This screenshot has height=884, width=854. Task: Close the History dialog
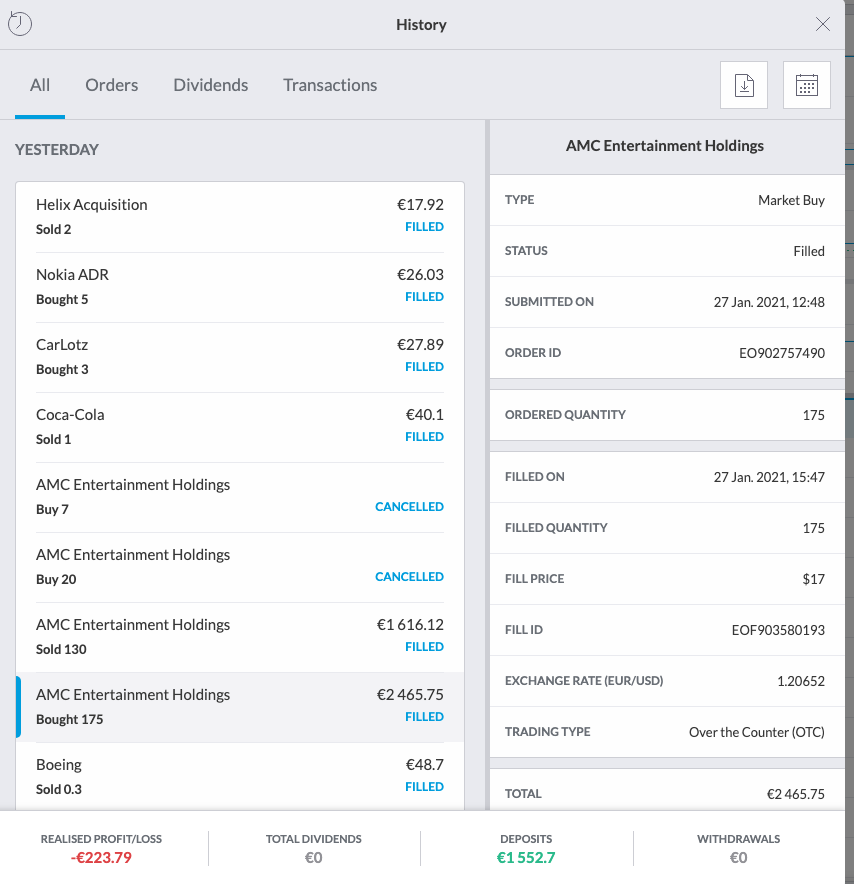point(822,24)
